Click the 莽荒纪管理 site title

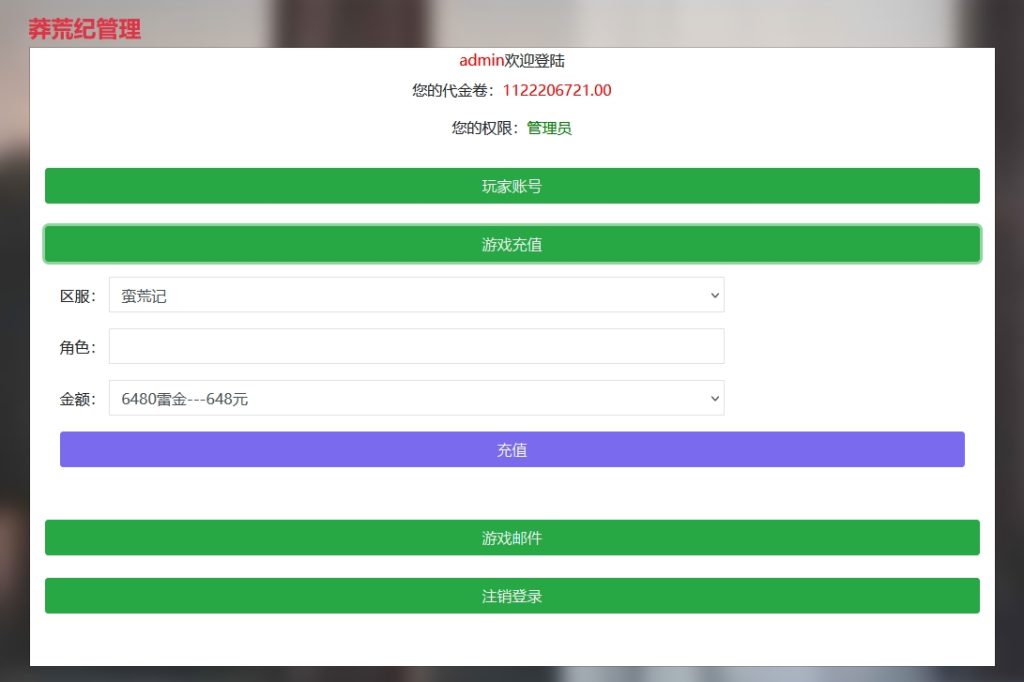point(85,29)
